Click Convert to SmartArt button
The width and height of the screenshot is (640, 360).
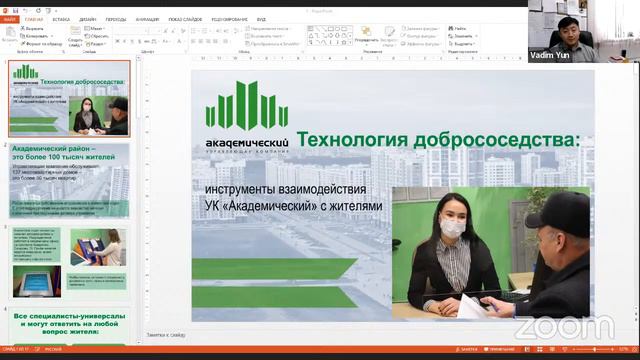point(273,44)
